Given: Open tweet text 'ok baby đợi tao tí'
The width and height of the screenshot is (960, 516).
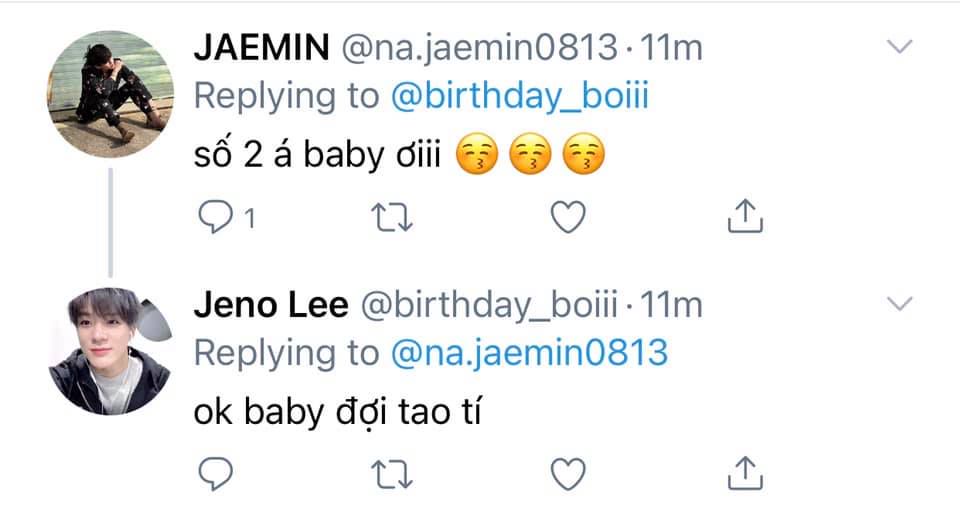Looking at the screenshot, I should pyautogui.click(x=337, y=412).
